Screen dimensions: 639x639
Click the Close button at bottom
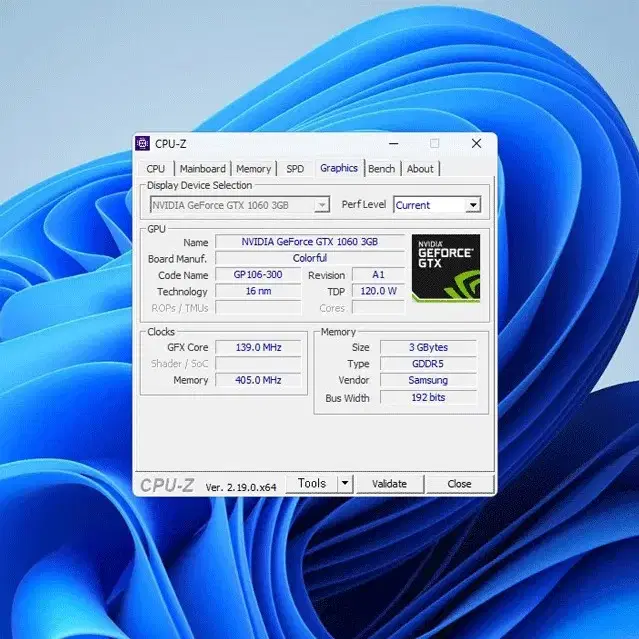(459, 484)
